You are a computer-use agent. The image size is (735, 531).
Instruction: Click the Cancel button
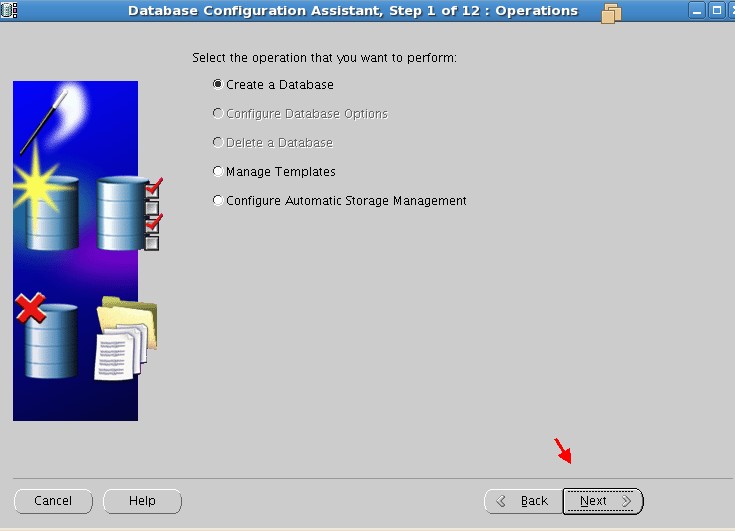tap(53, 501)
